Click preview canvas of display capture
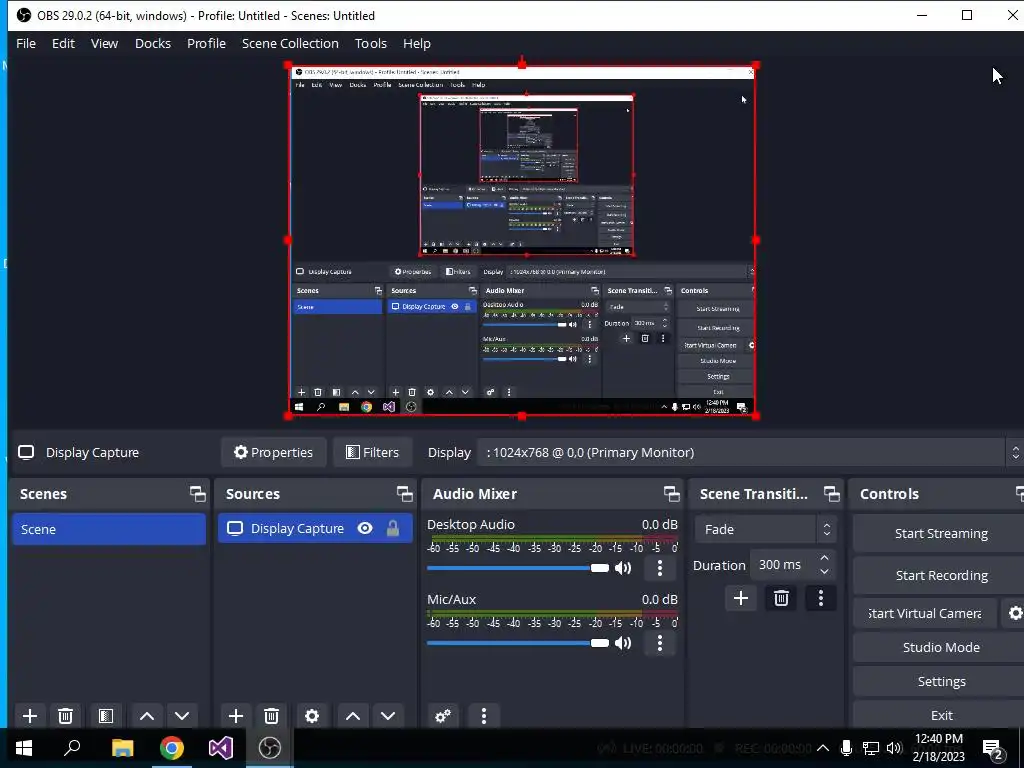The height and width of the screenshot is (768, 1024). (x=522, y=240)
